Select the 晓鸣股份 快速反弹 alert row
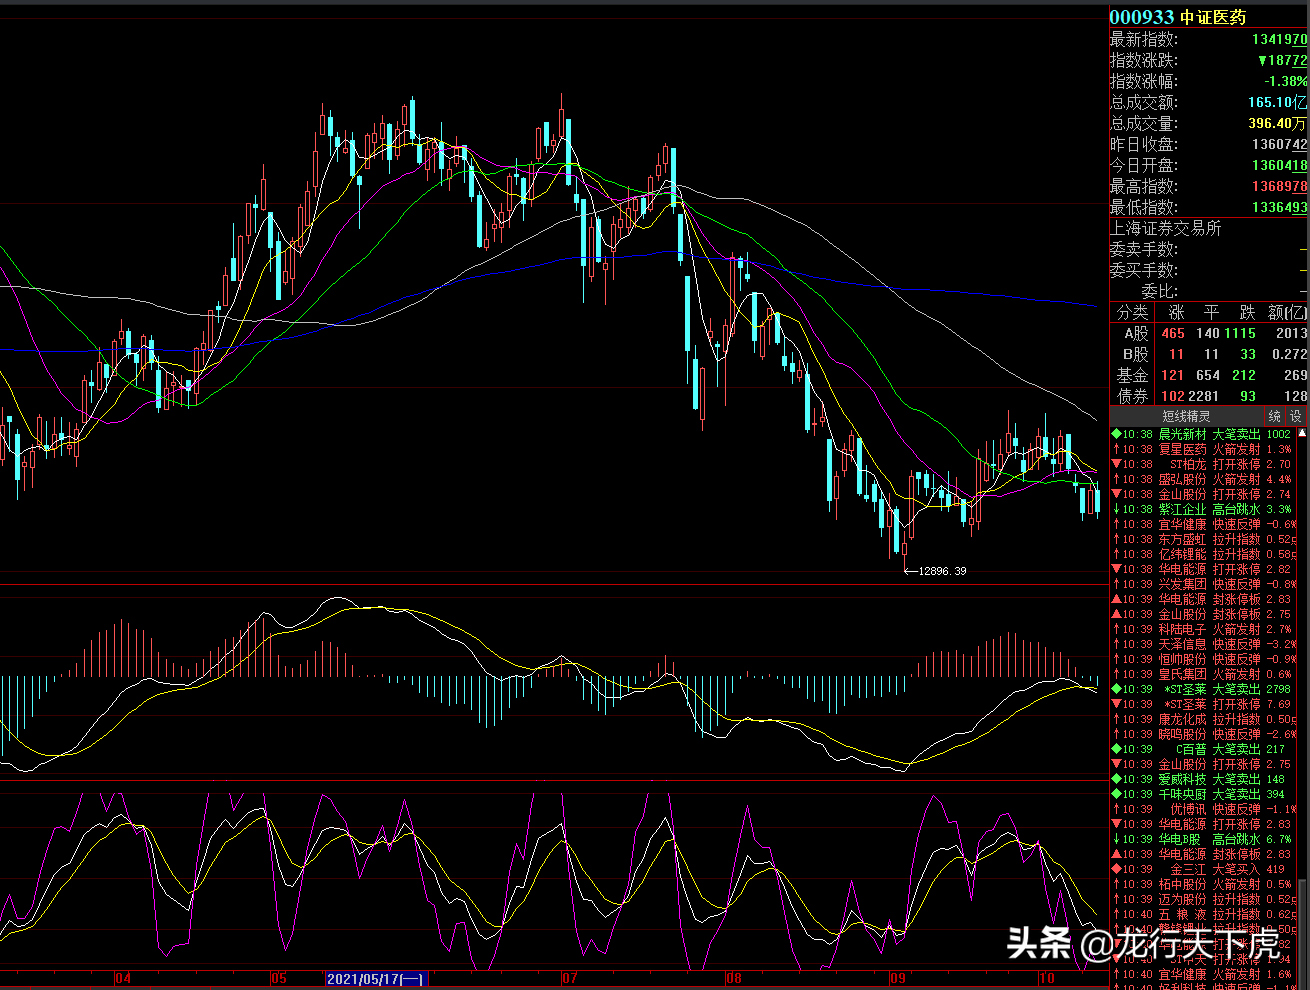Image resolution: width=1310 pixels, height=990 pixels. click(1202, 734)
